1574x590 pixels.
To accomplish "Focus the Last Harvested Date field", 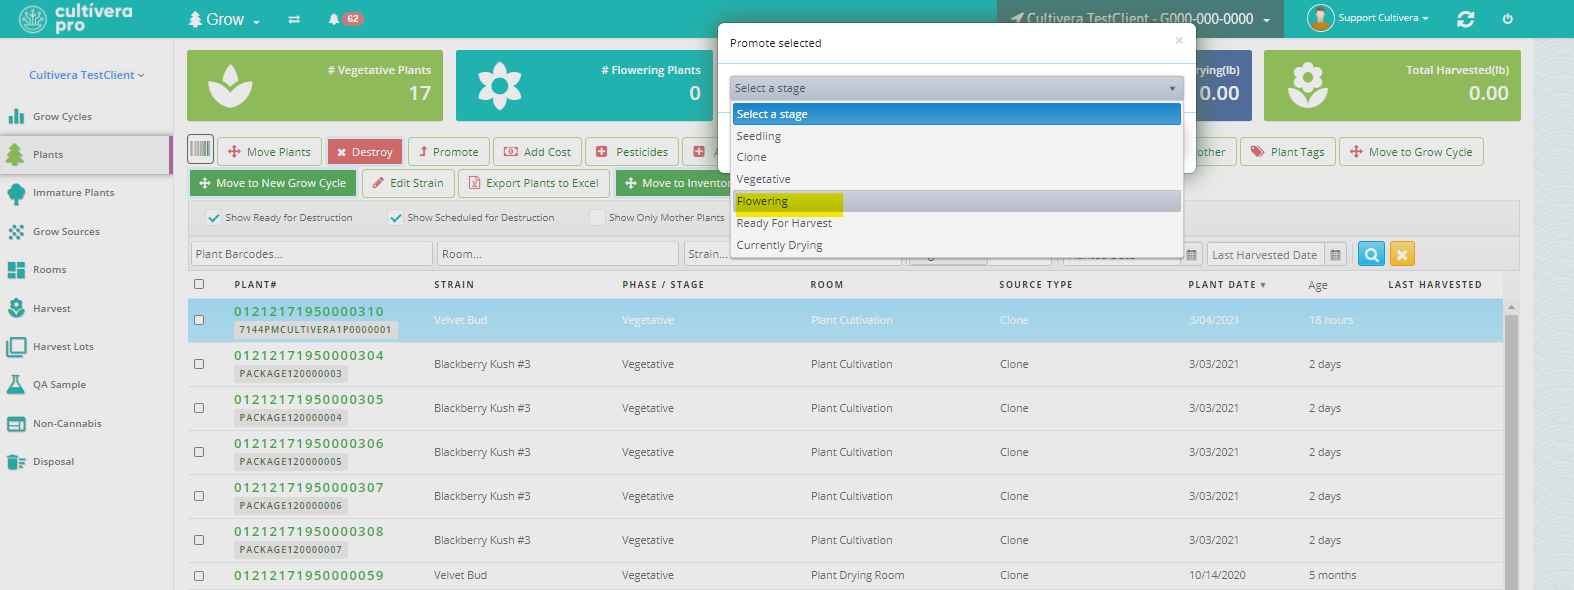I will point(1265,255).
